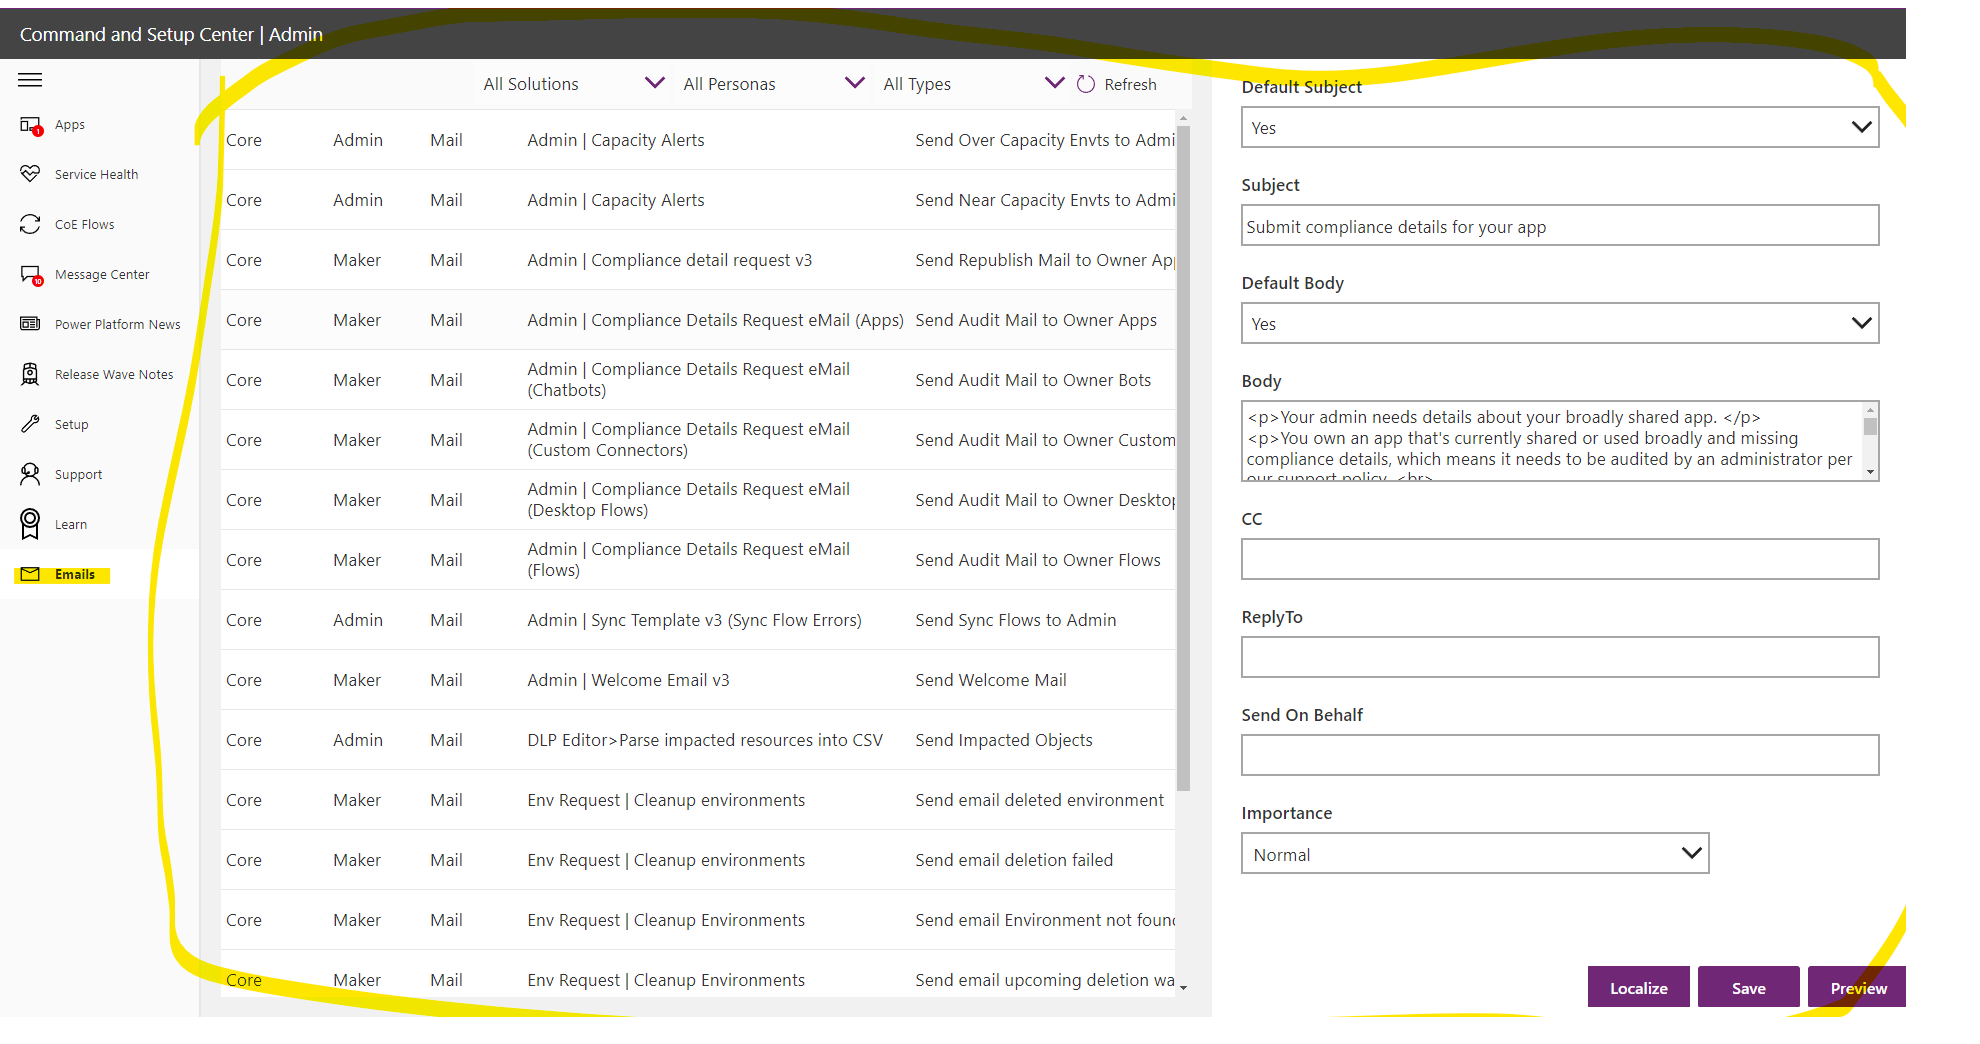Image resolution: width=1980 pixels, height=1044 pixels.
Task: Select the Emails menu item
Action: pyautogui.click(x=74, y=574)
